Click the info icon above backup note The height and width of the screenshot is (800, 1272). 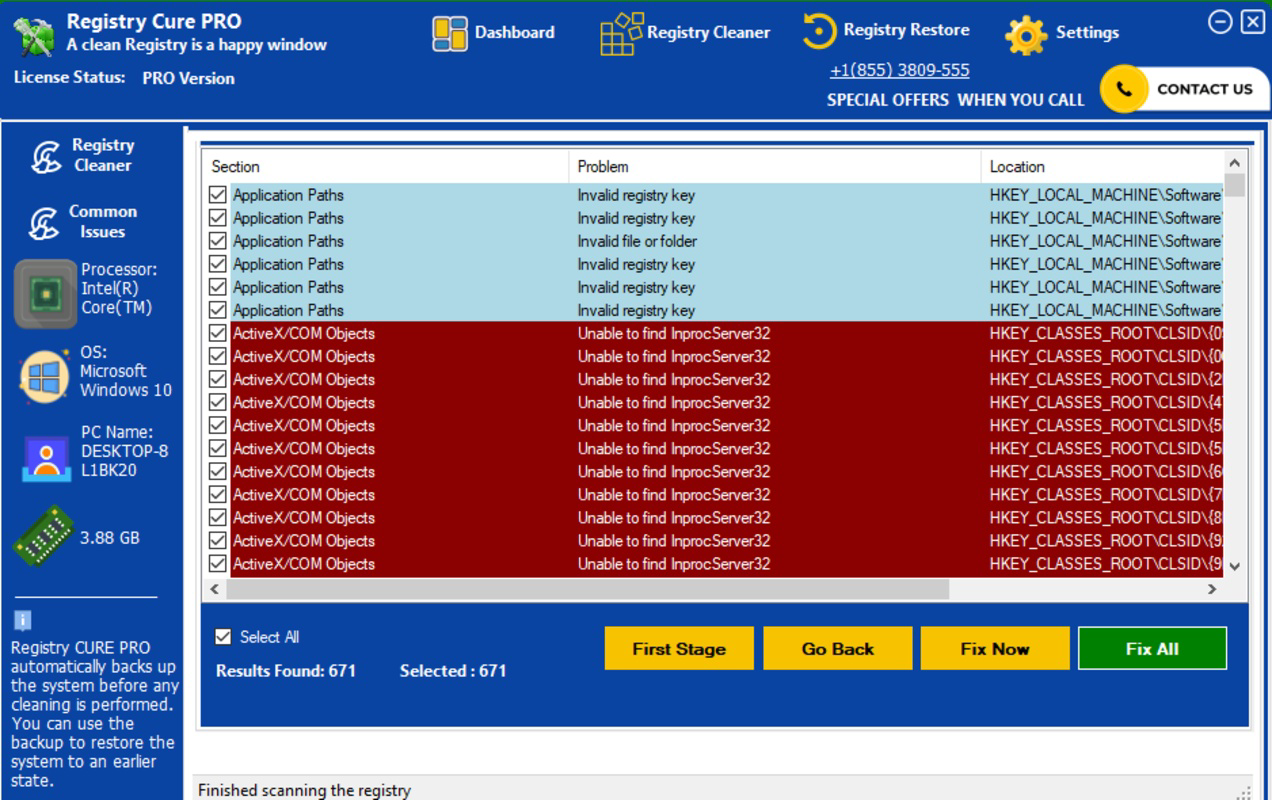point(23,620)
